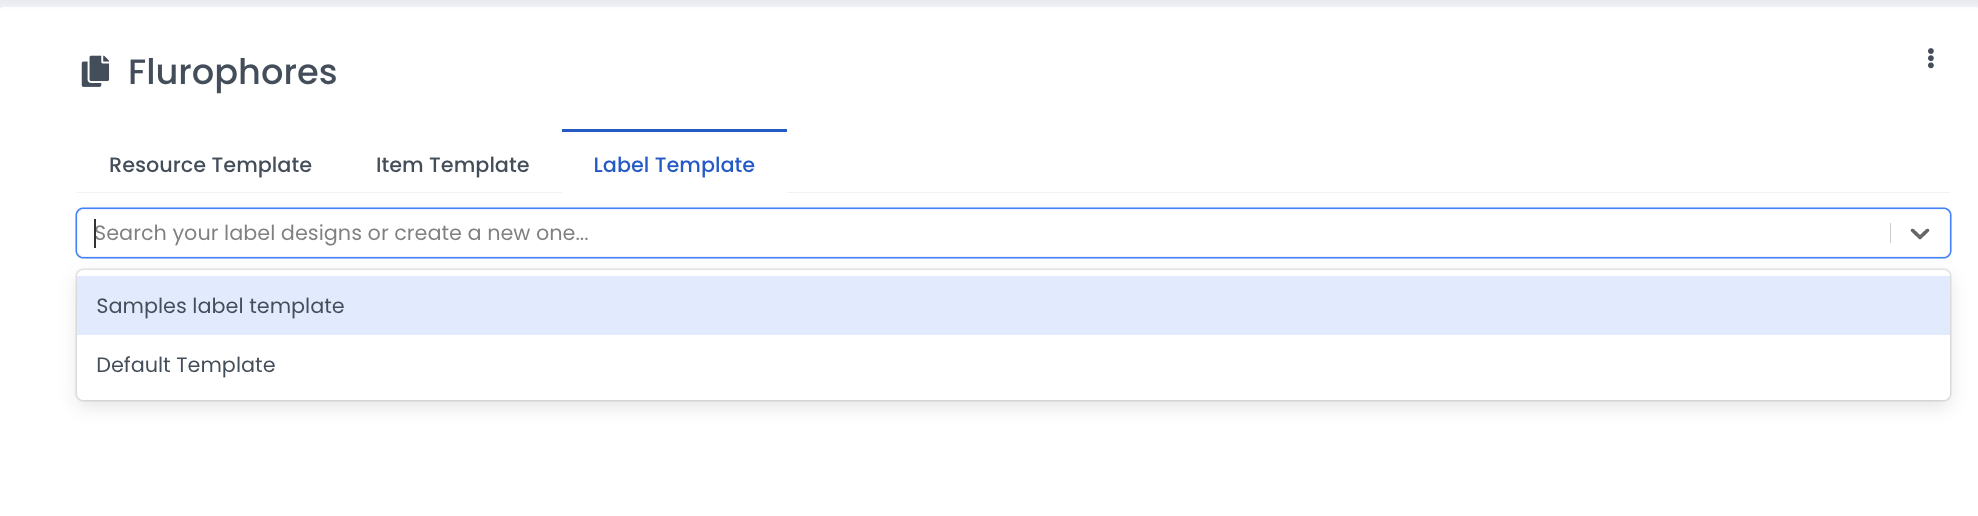Switch to the Resource Template tab
Screen dimensions: 1978x516
tap(210, 165)
